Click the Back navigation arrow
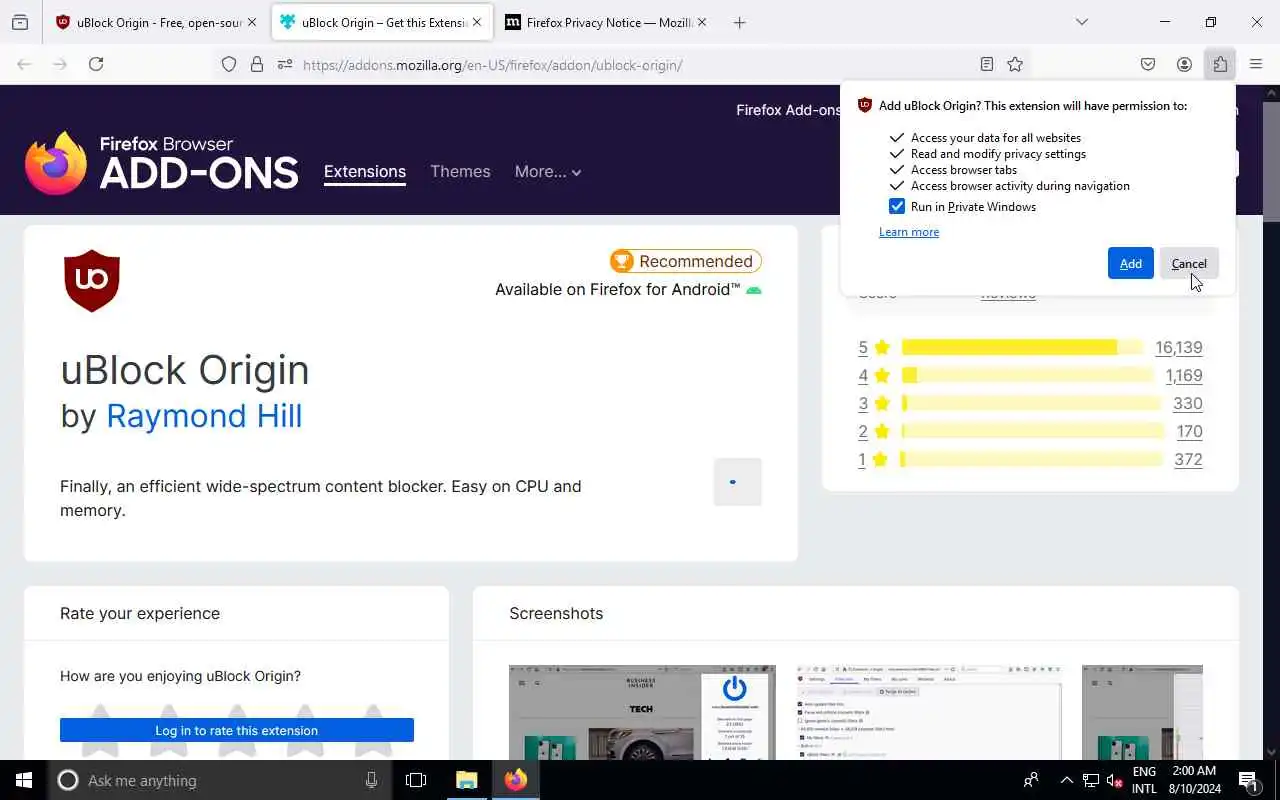This screenshot has height=800, width=1280. 24,64
